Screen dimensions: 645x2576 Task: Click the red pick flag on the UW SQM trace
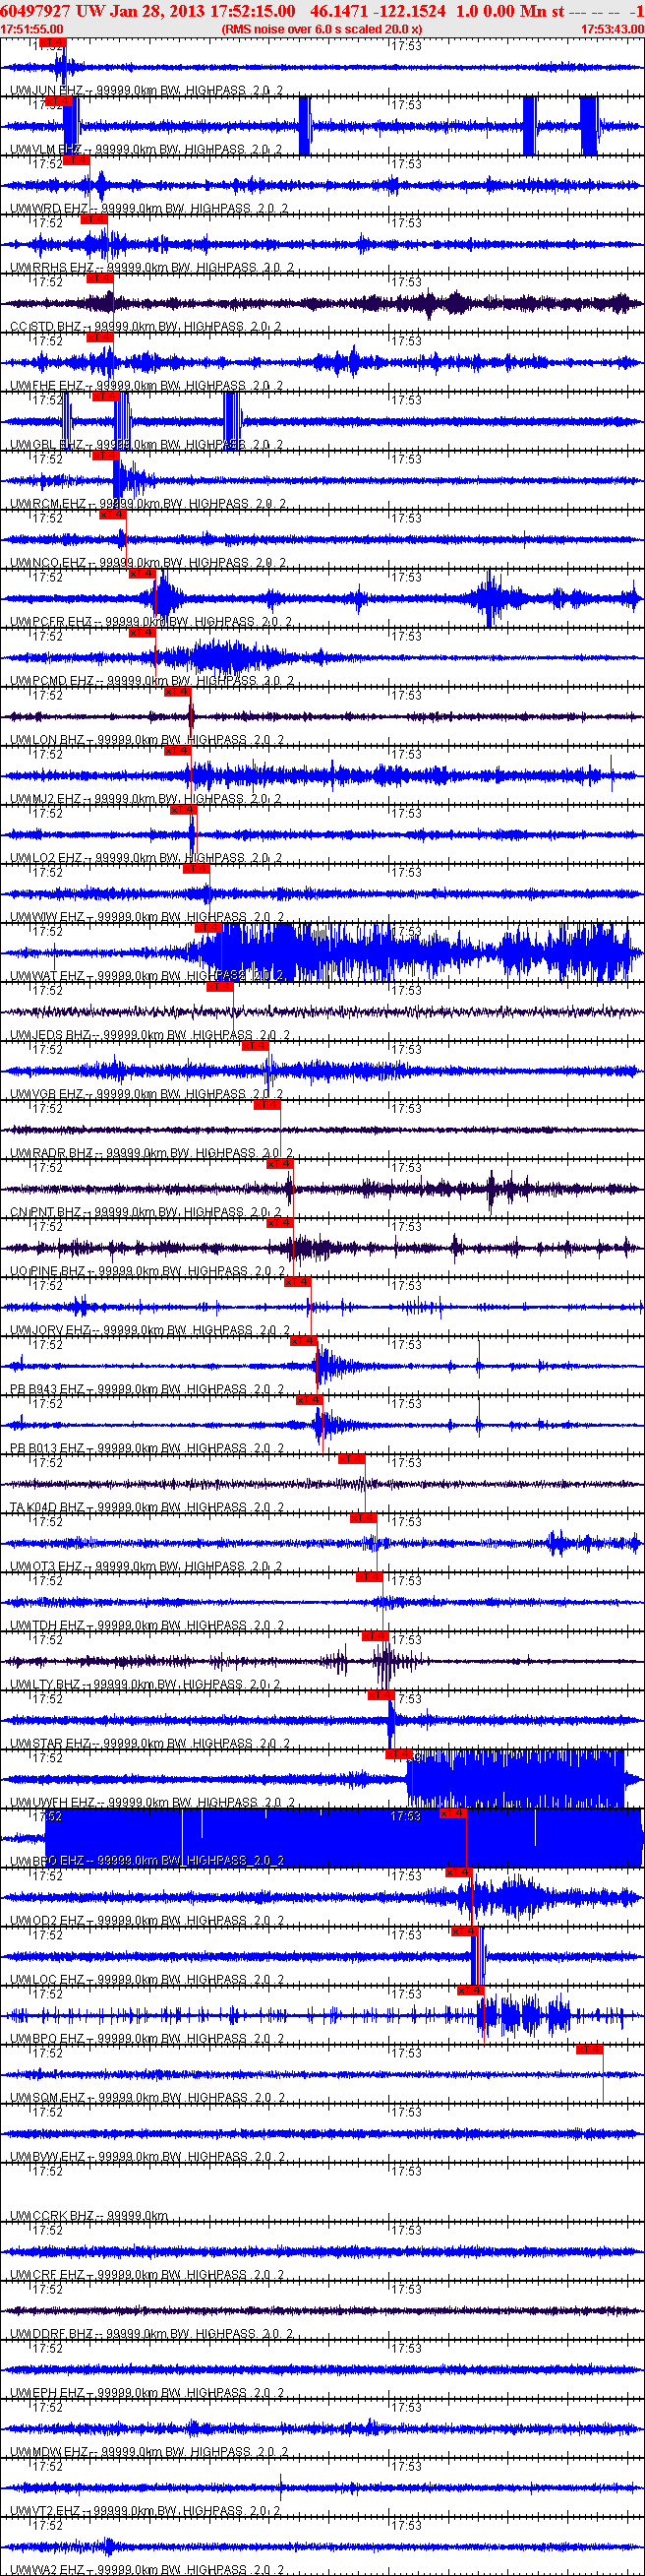coord(589,2049)
